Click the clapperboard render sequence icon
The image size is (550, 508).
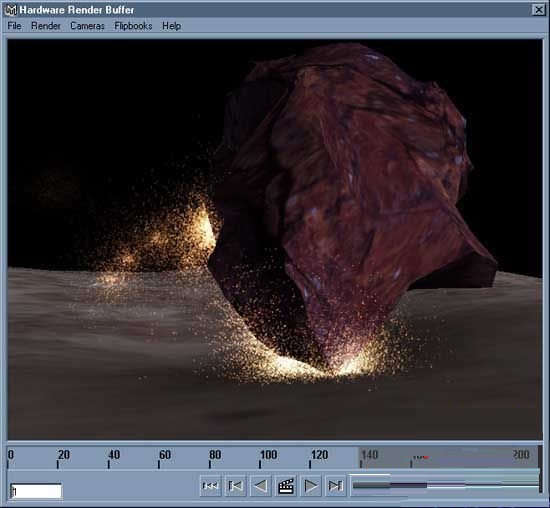pyautogui.click(x=286, y=486)
